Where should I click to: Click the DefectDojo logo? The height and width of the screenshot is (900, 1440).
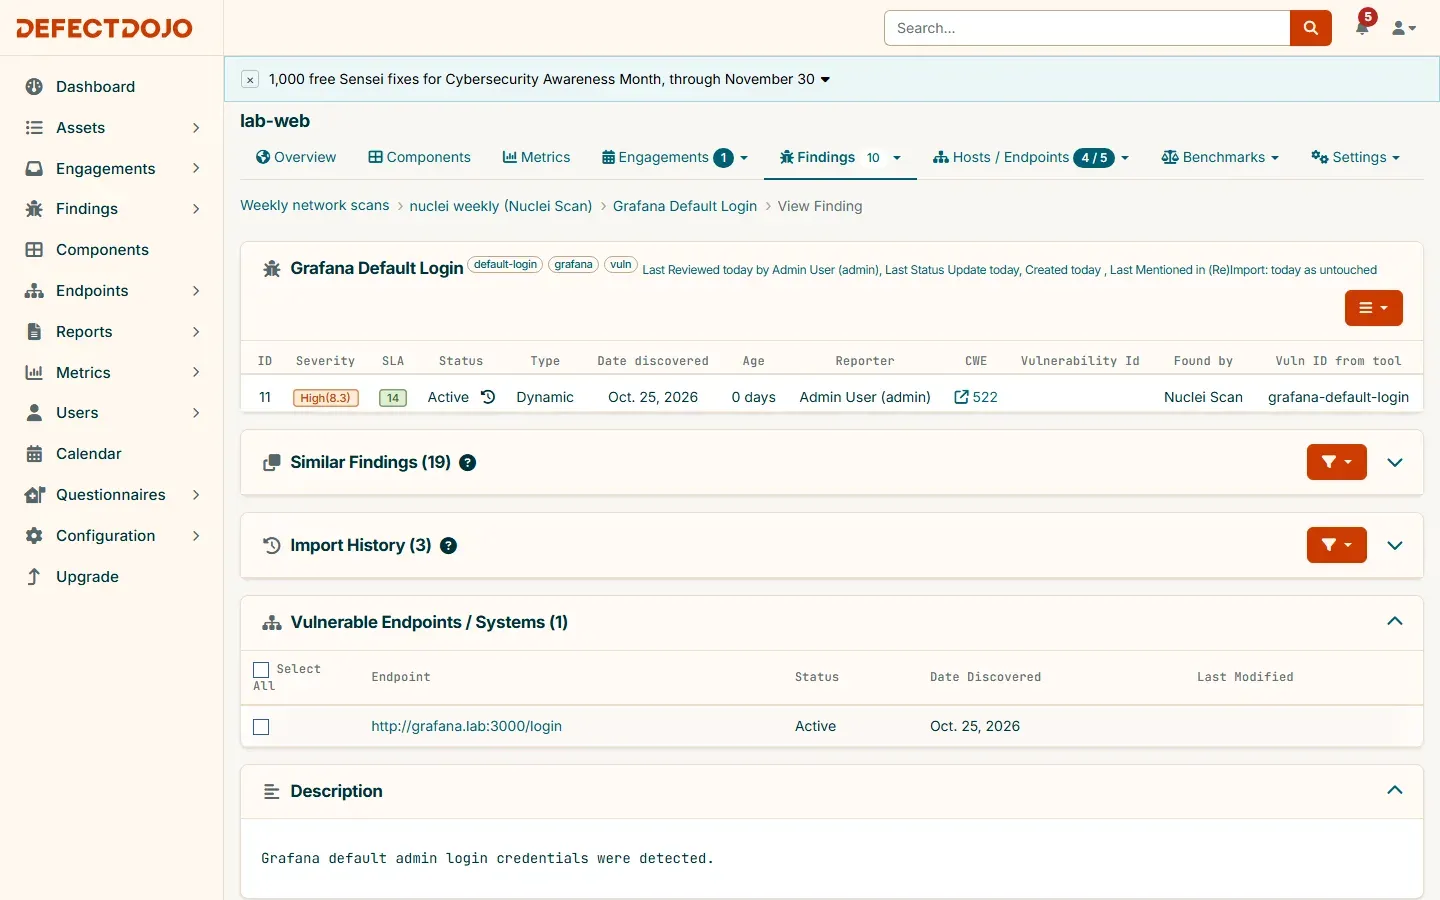(104, 28)
